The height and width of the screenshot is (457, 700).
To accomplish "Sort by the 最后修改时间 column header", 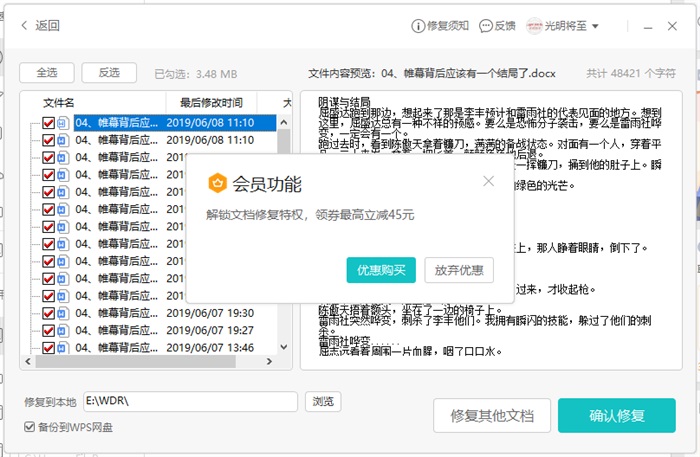I will (x=211, y=103).
